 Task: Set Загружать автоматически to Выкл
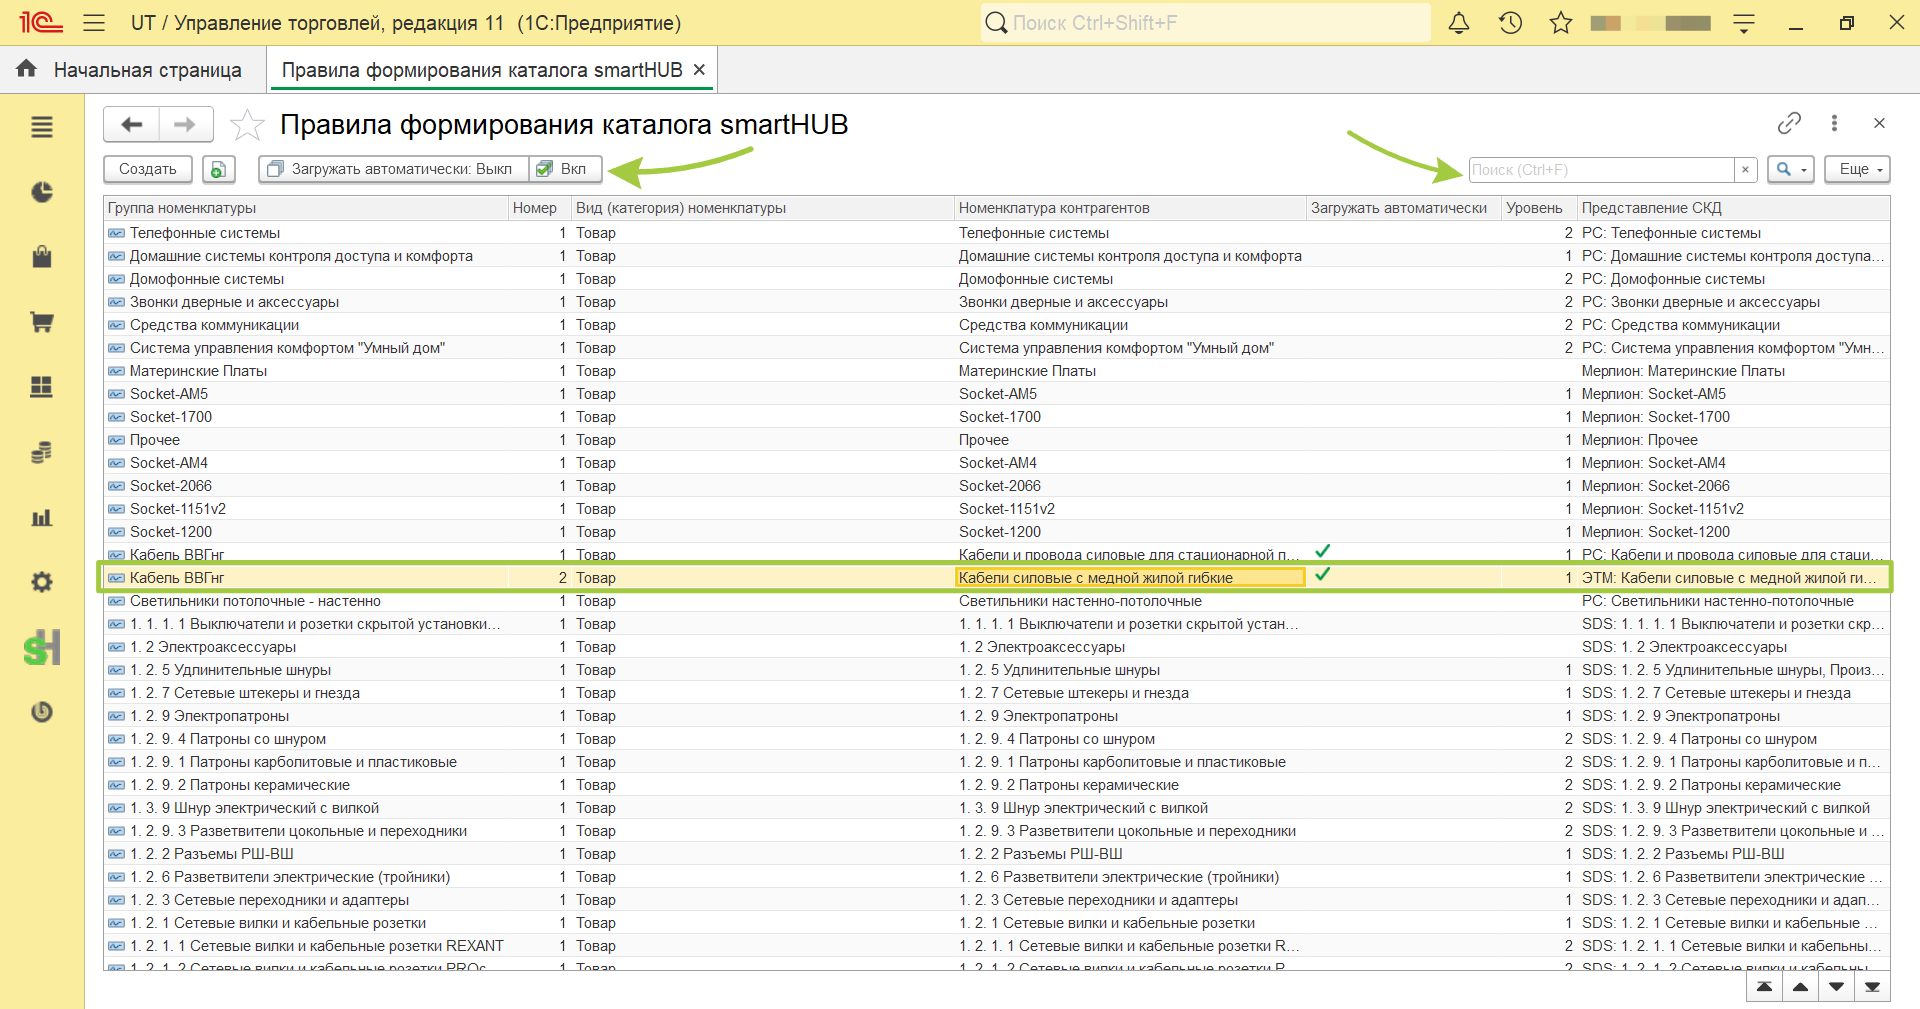(x=393, y=169)
